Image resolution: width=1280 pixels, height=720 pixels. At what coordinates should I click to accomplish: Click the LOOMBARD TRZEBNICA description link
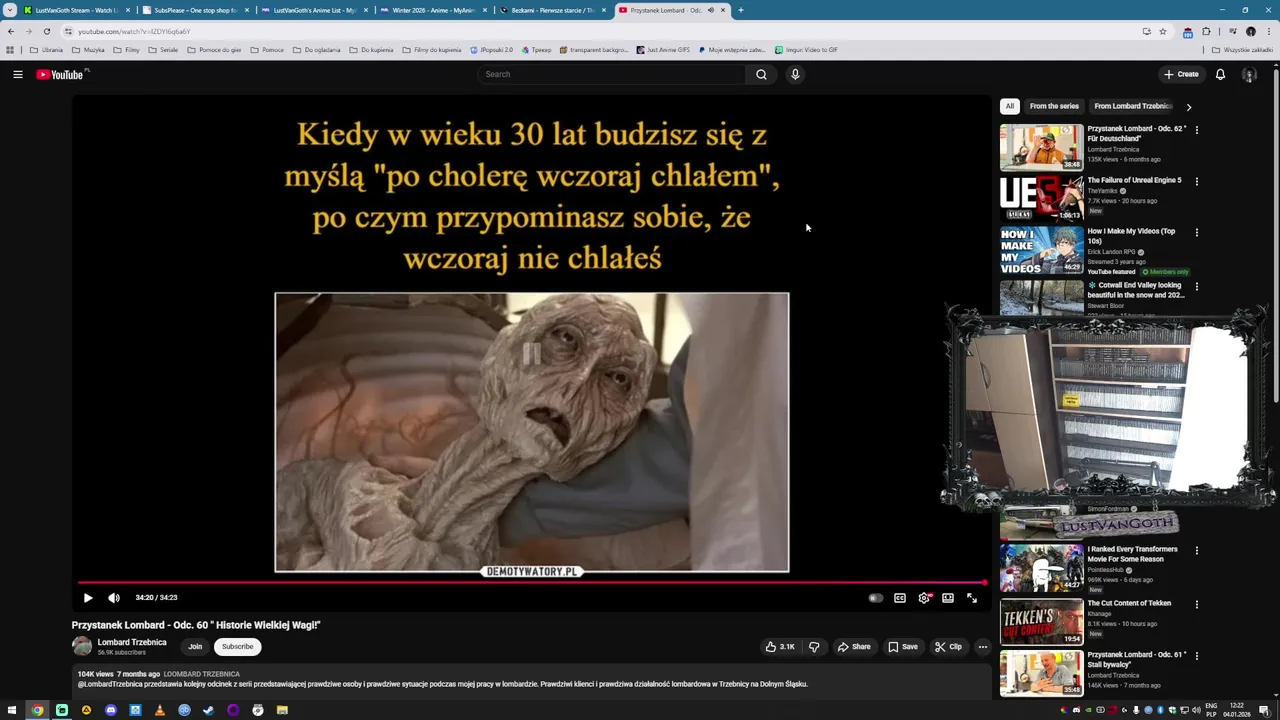click(x=201, y=674)
